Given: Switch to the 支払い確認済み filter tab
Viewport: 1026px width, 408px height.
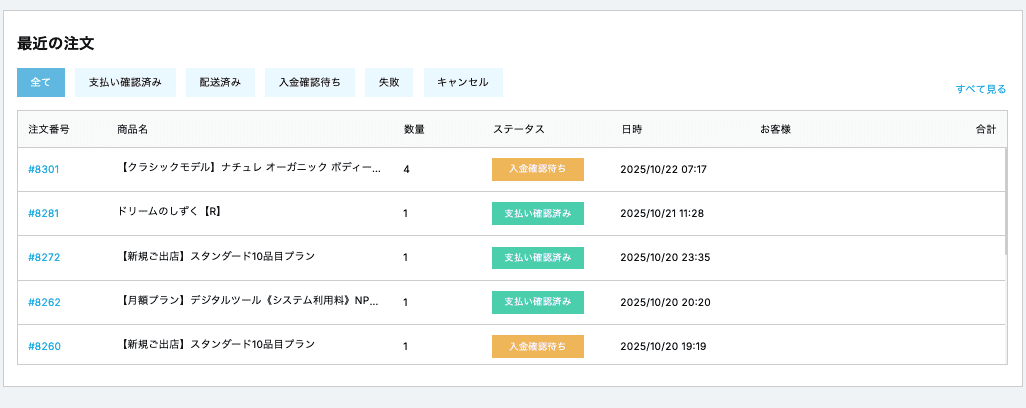Looking at the screenshot, I should tap(125, 82).
